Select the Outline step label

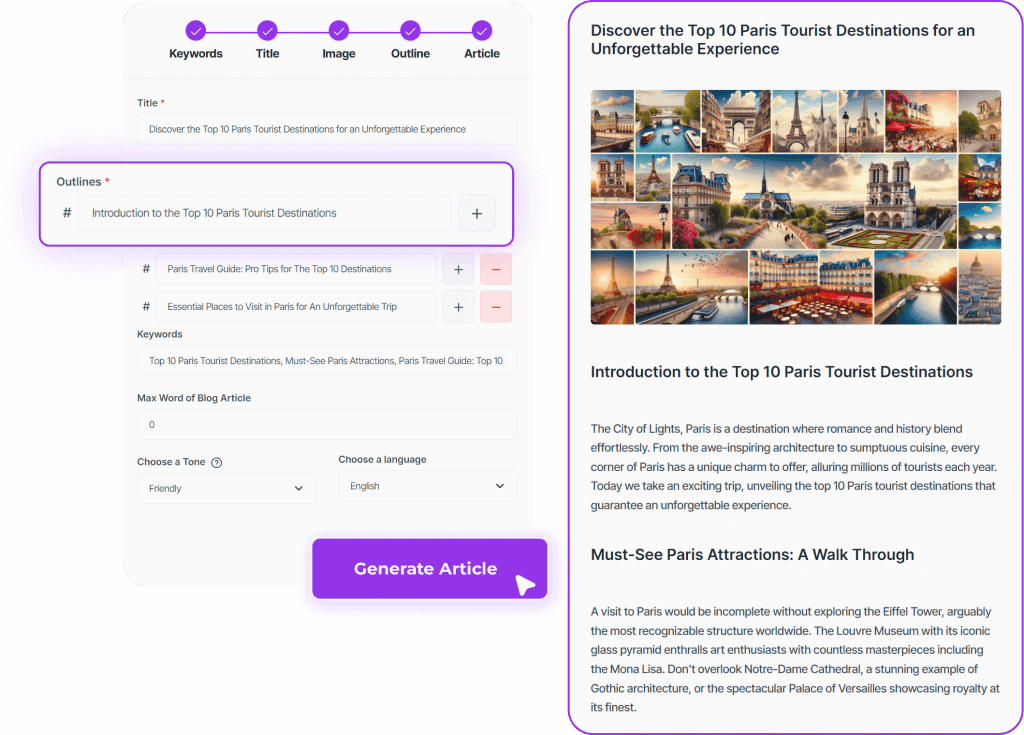pyautogui.click(x=410, y=54)
